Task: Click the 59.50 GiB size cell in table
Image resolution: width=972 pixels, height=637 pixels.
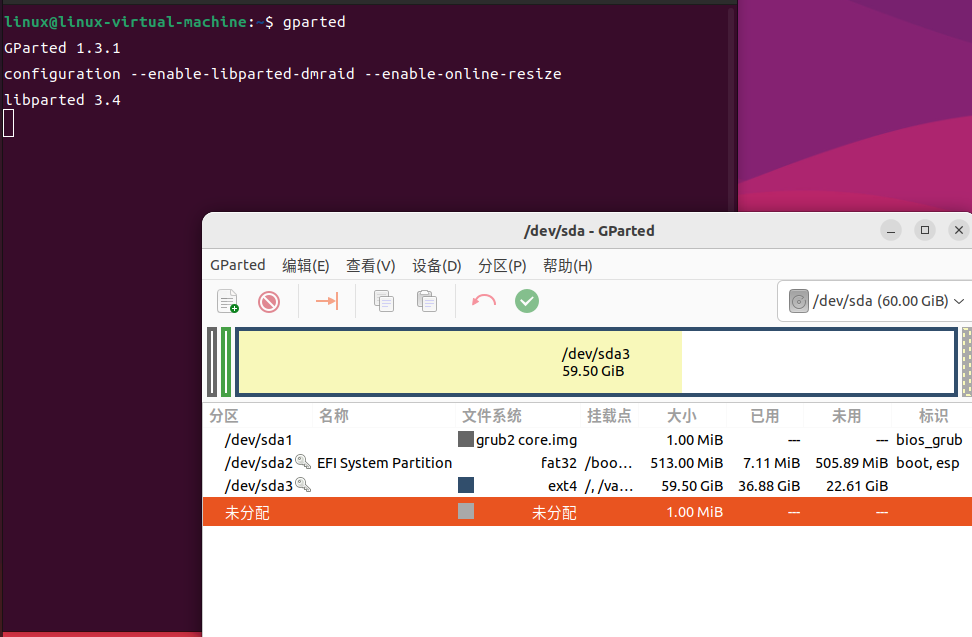Action: [692, 486]
